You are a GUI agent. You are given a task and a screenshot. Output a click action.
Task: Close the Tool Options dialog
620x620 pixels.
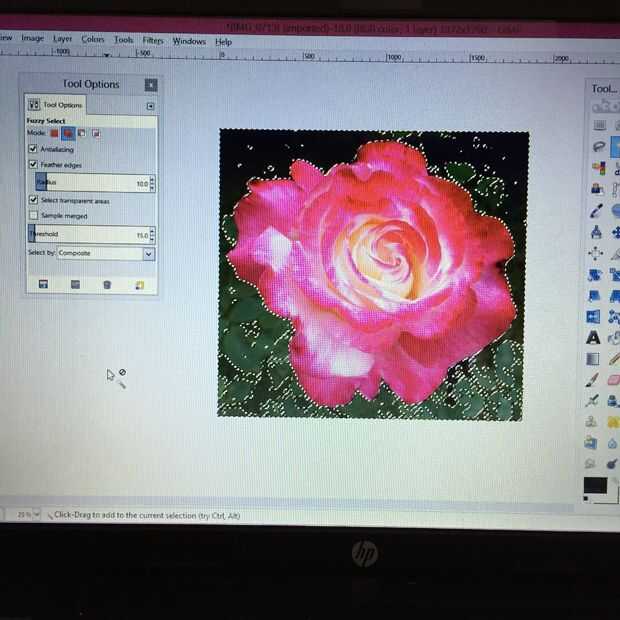(x=151, y=85)
